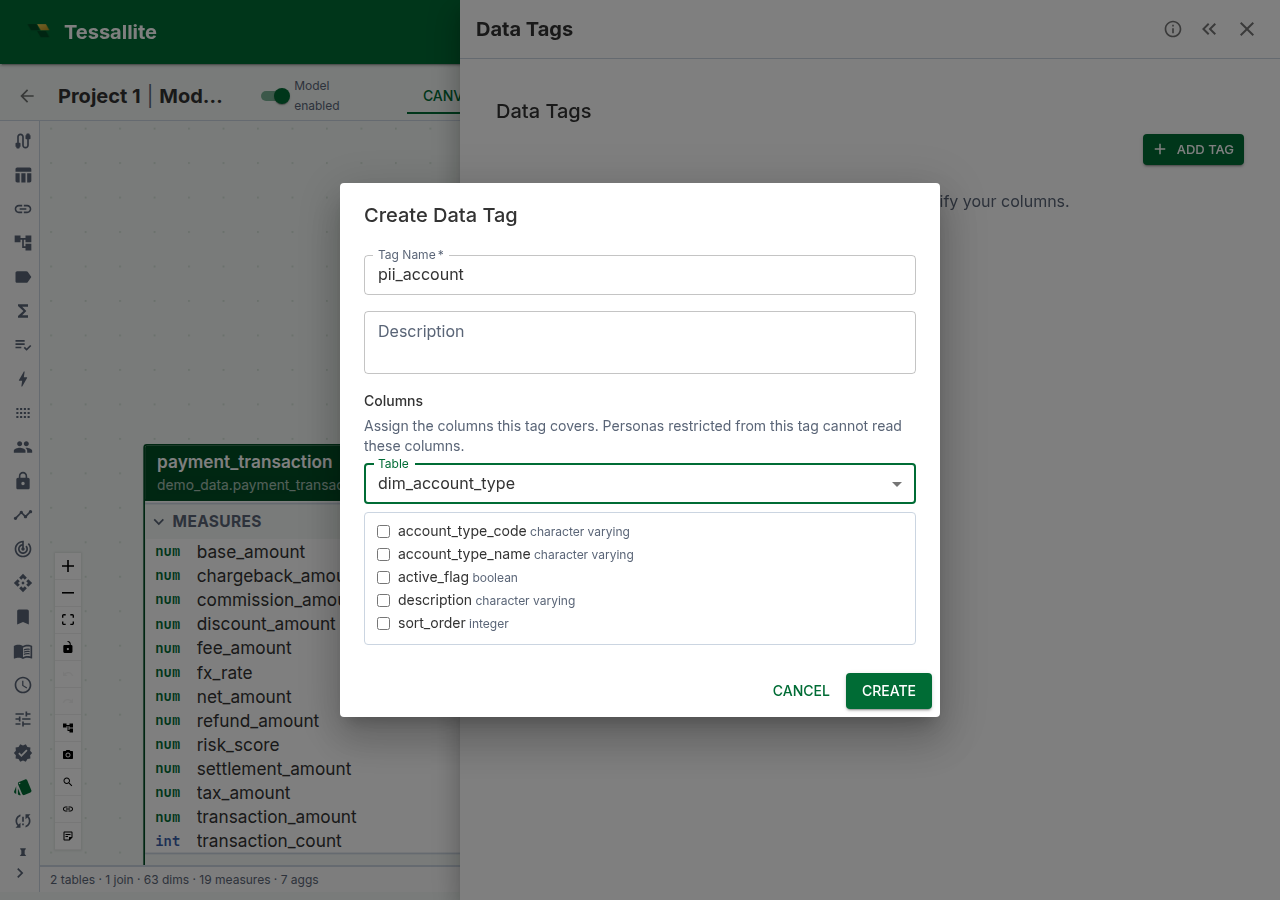Click the canvas search magnifier icon
The image size is (1280, 900).
tap(68, 782)
